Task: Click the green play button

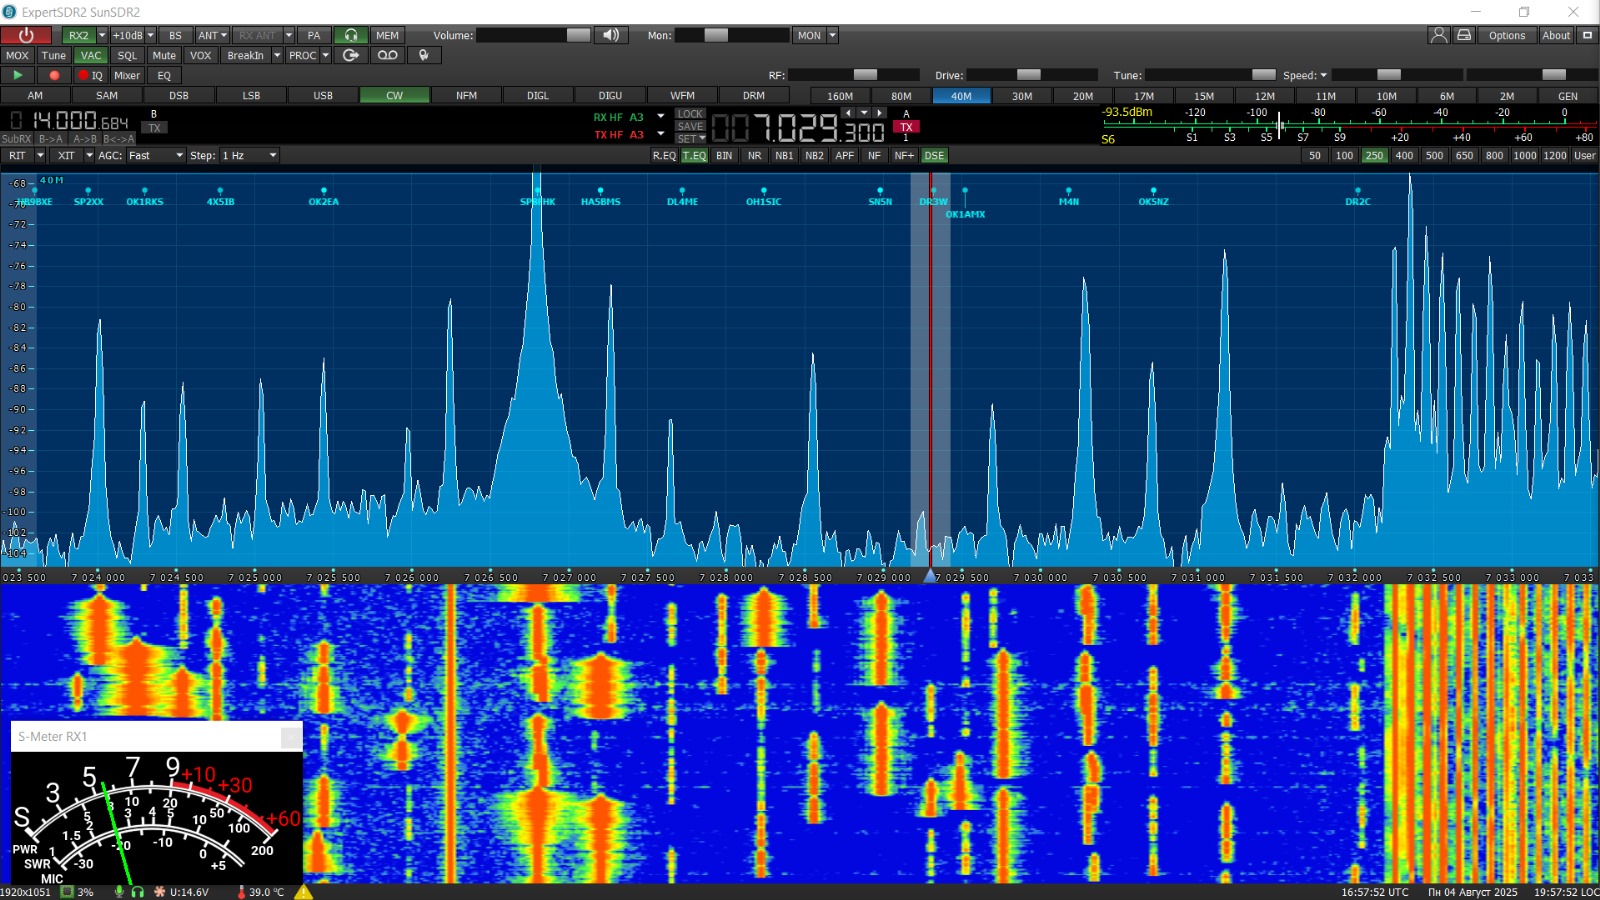Action: tap(18, 75)
